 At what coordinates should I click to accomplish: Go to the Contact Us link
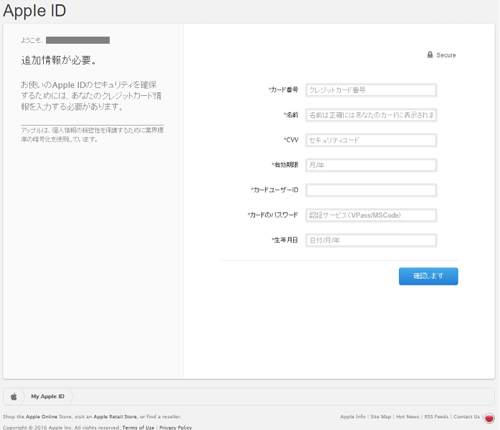(x=466, y=417)
